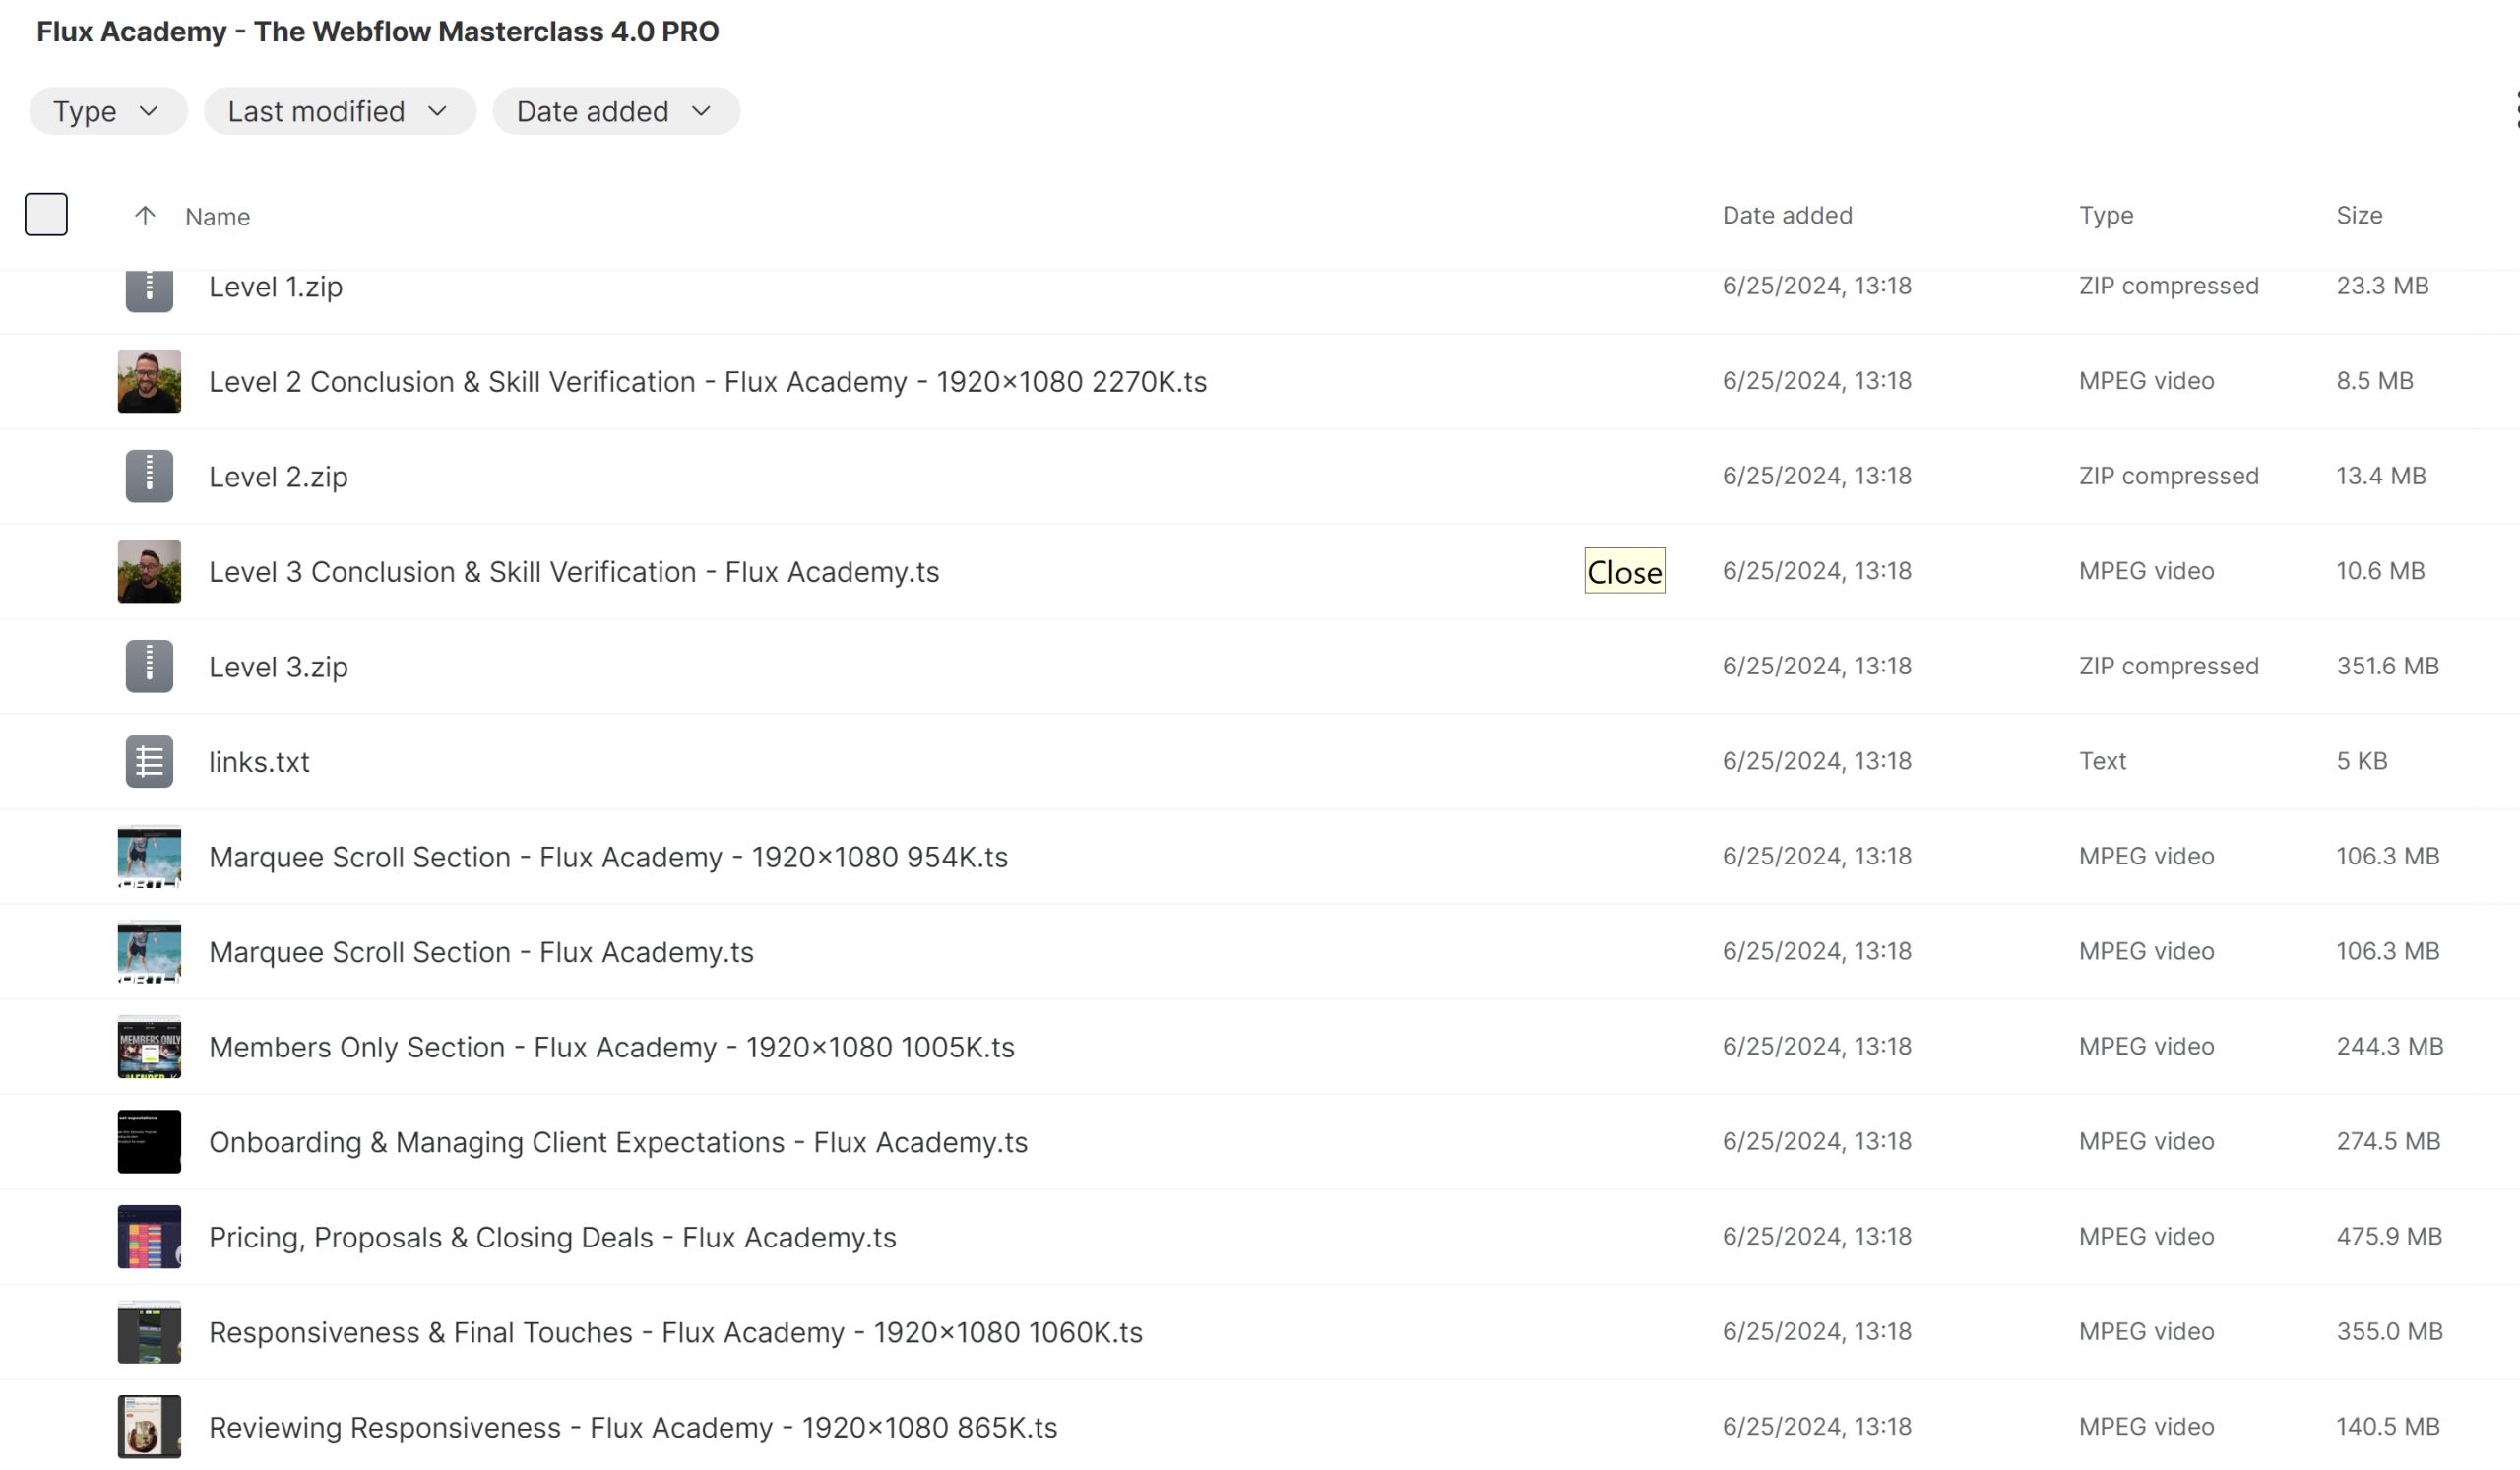Click the Pricing, Proposals & Closing Deals thumbnail
The width and height of the screenshot is (2520, 1470).
tap(149, 1236)
